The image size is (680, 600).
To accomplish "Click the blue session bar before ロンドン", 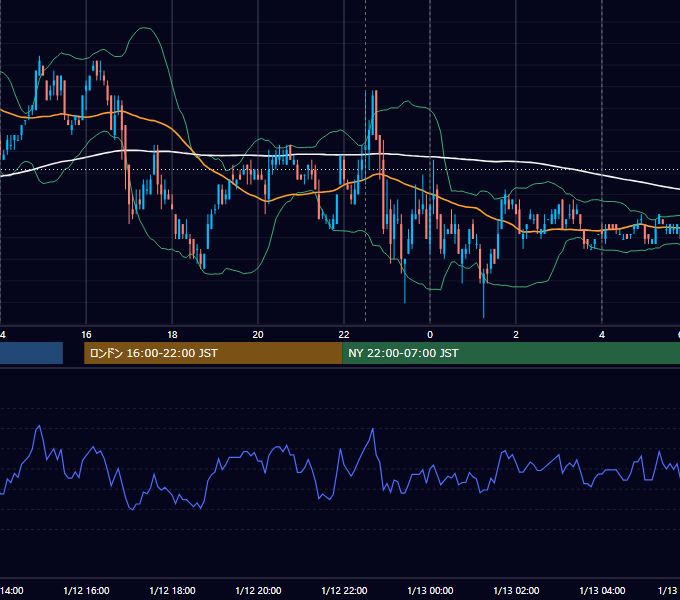I will pos(31,353).
